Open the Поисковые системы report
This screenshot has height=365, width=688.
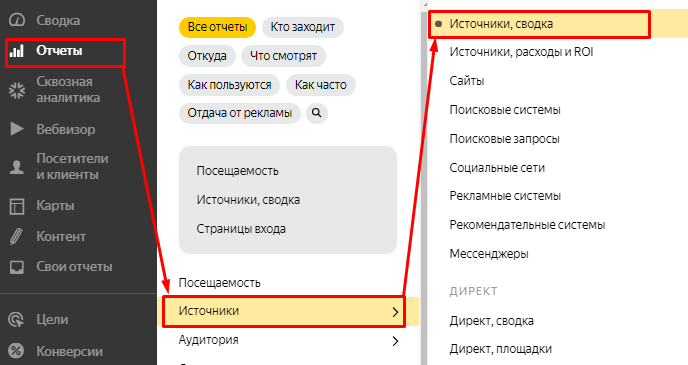(505, 110)
